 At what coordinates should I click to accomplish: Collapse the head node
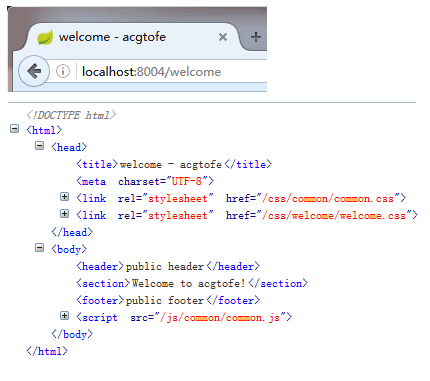(39, 145)
